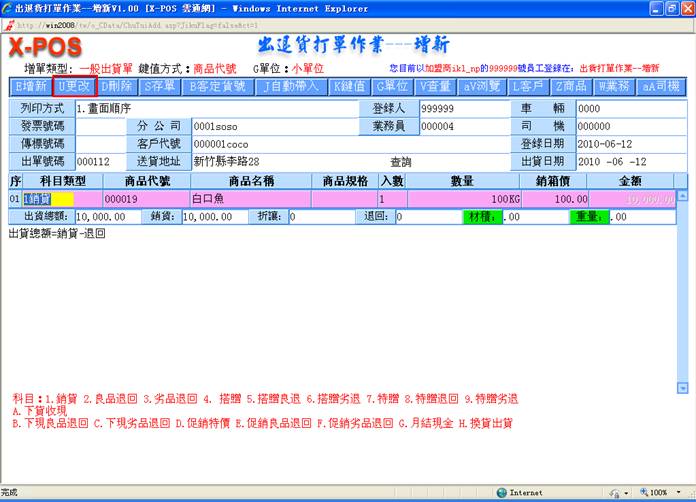Click the E增新 toolbar button
Viewport: 696px width, 502px height.
(31, 86)
